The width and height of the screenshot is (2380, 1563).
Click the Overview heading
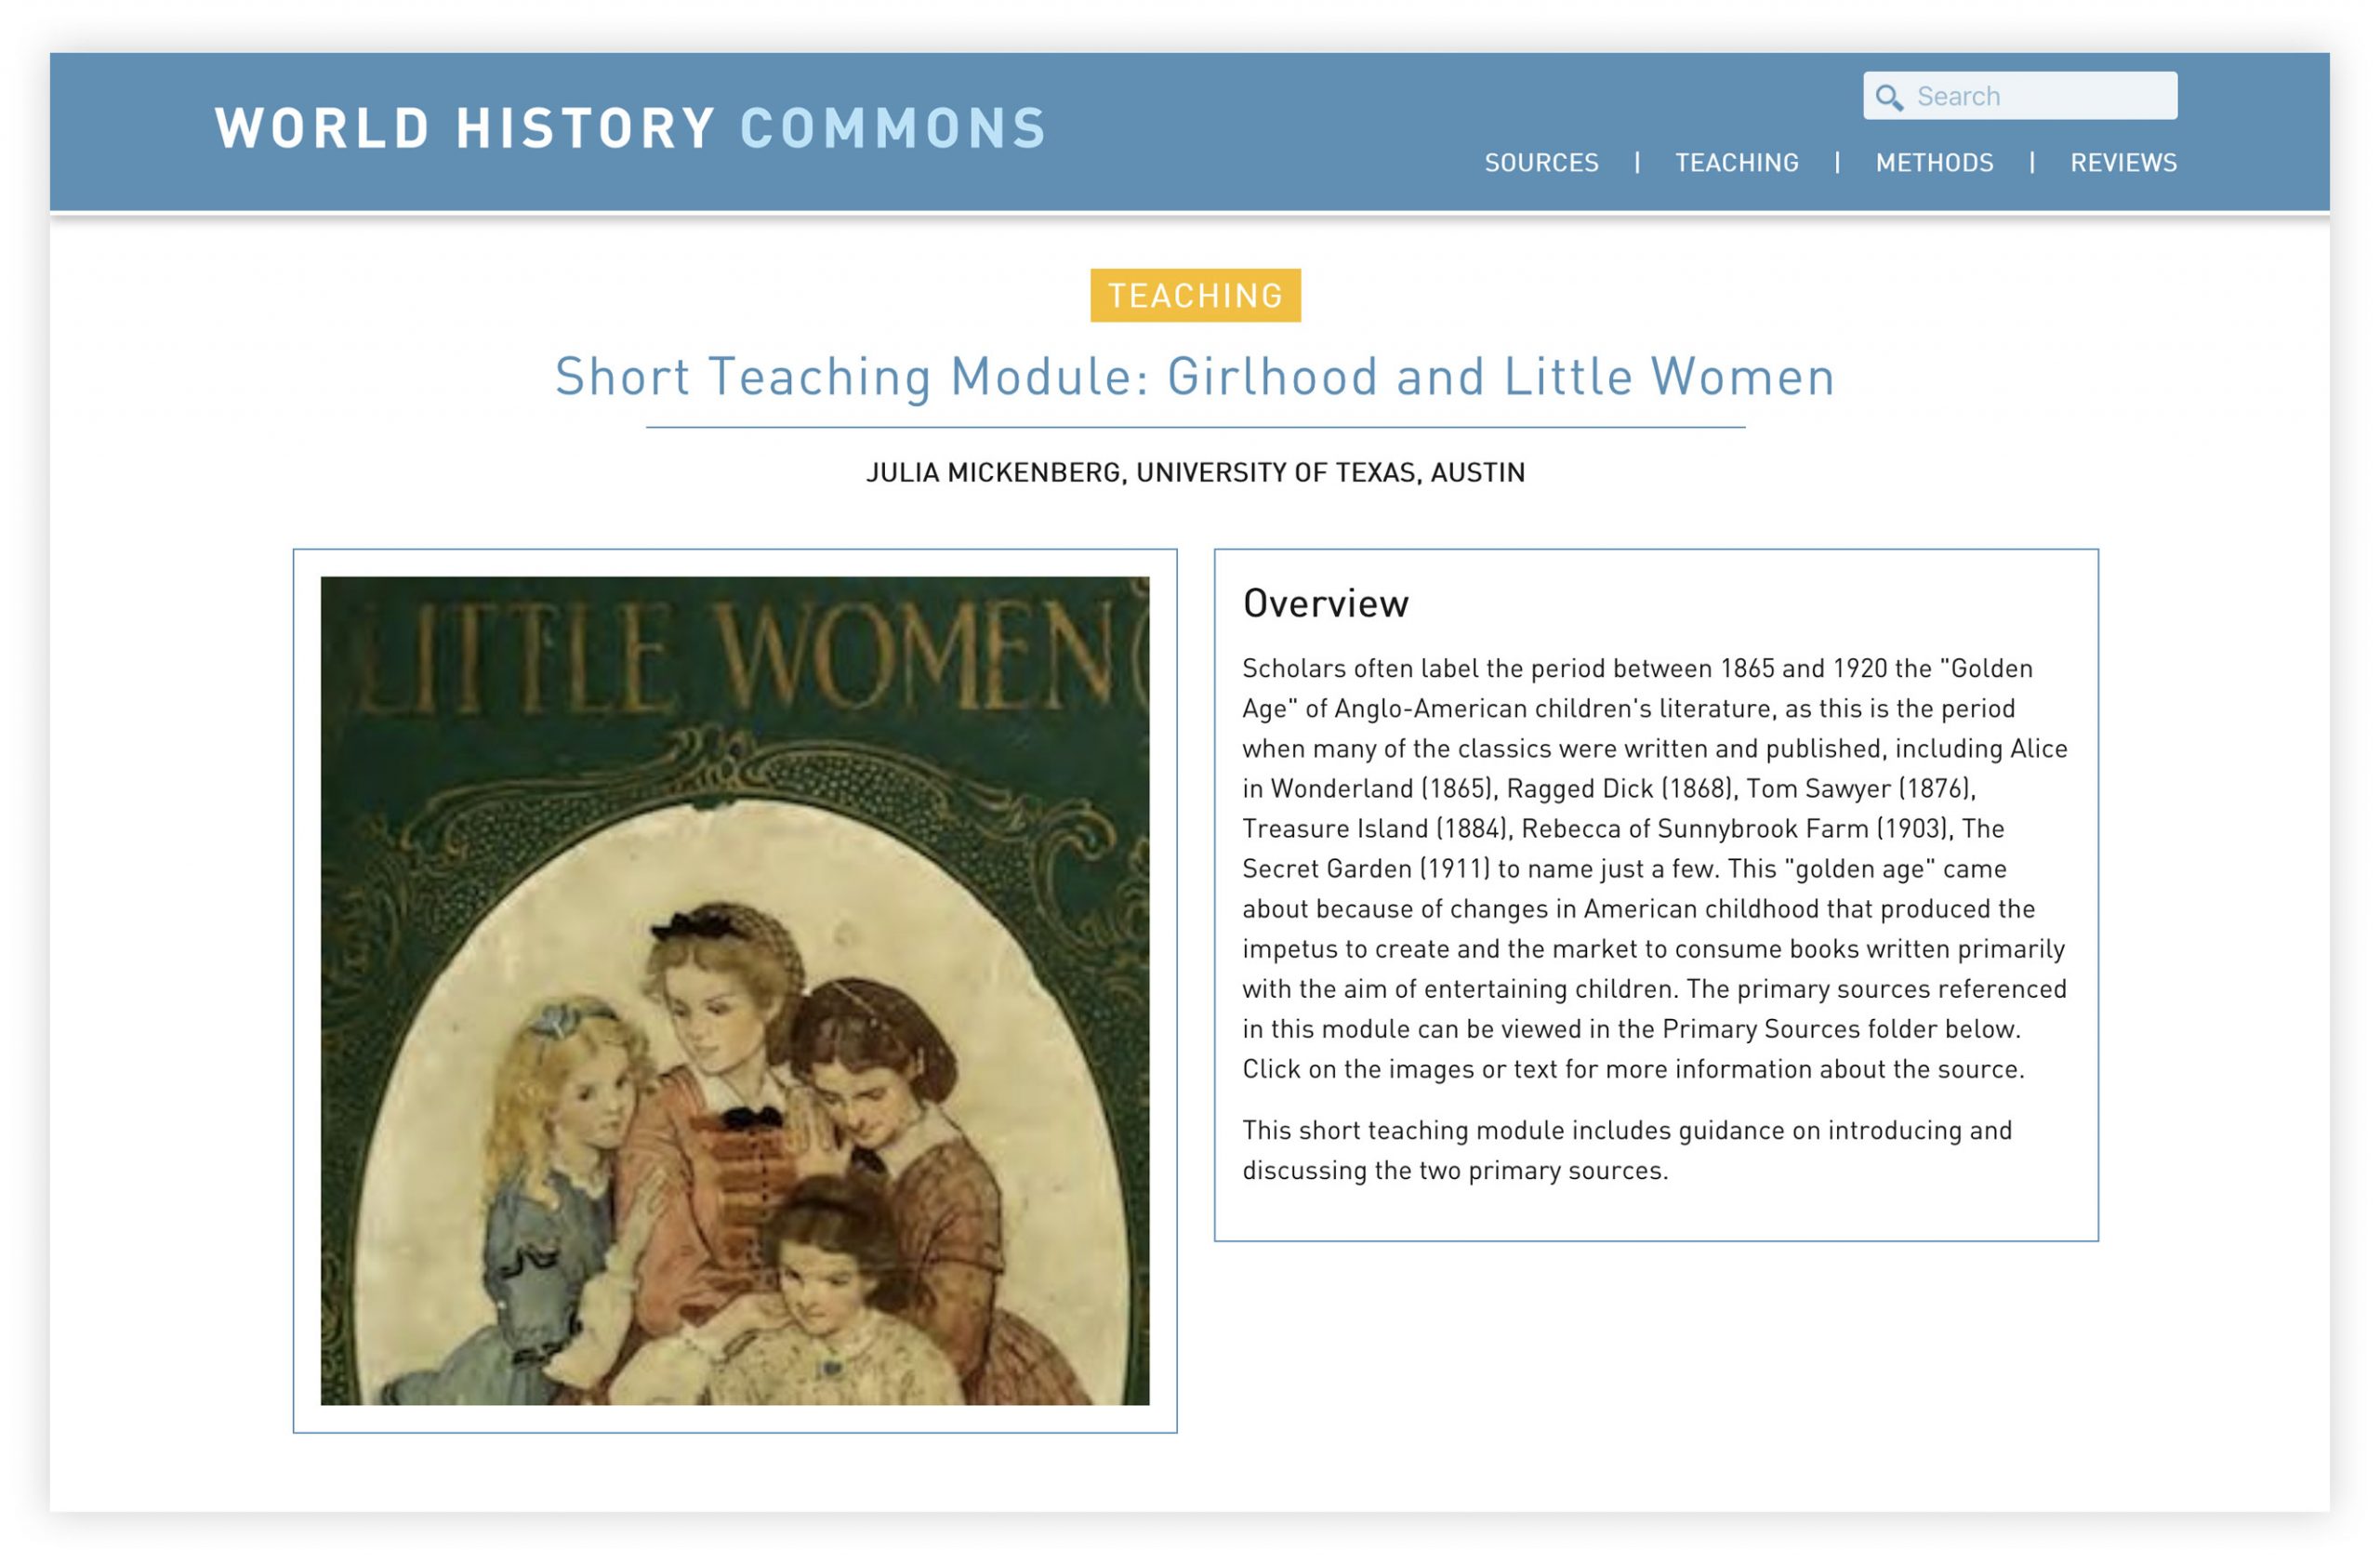click(1325, 604)
